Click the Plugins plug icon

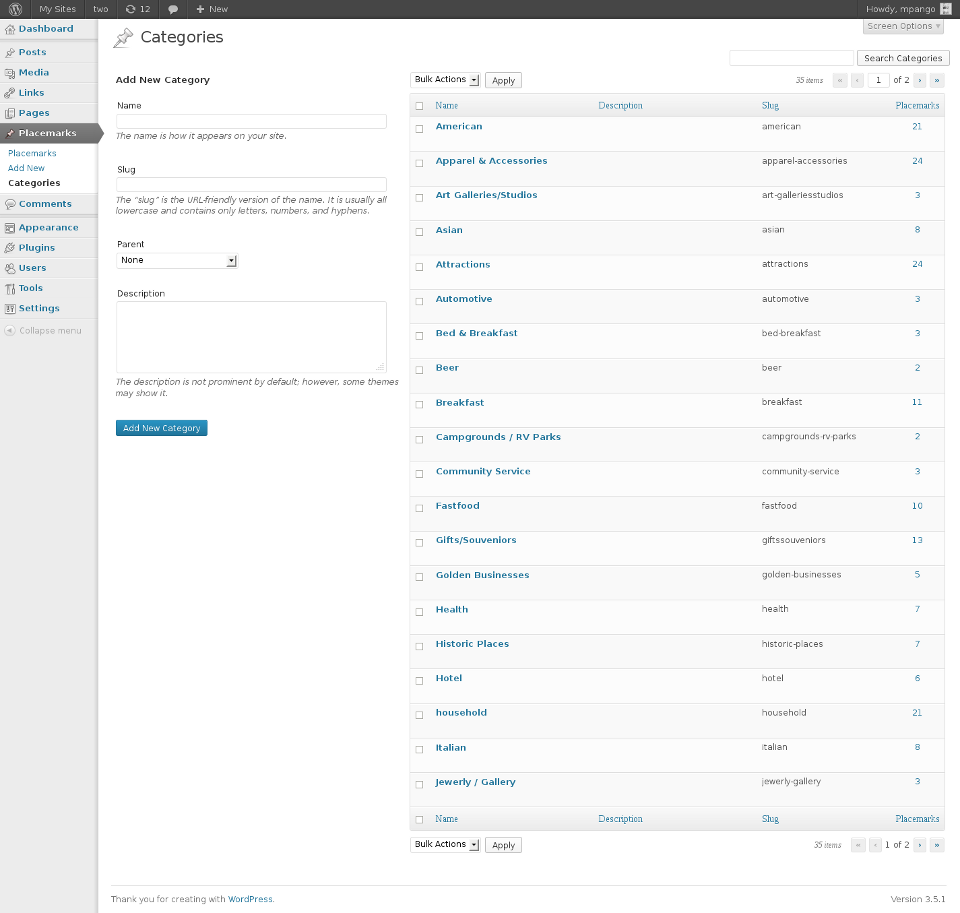10,248
